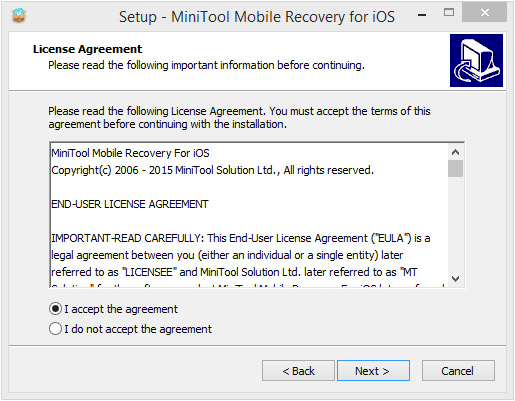This screenshot has height=401, width=515.
Task: Click the window title "Setup - MiniTool Mobile Recovery for iOS"
Action: pyautogui.click(x=257, y=17)
